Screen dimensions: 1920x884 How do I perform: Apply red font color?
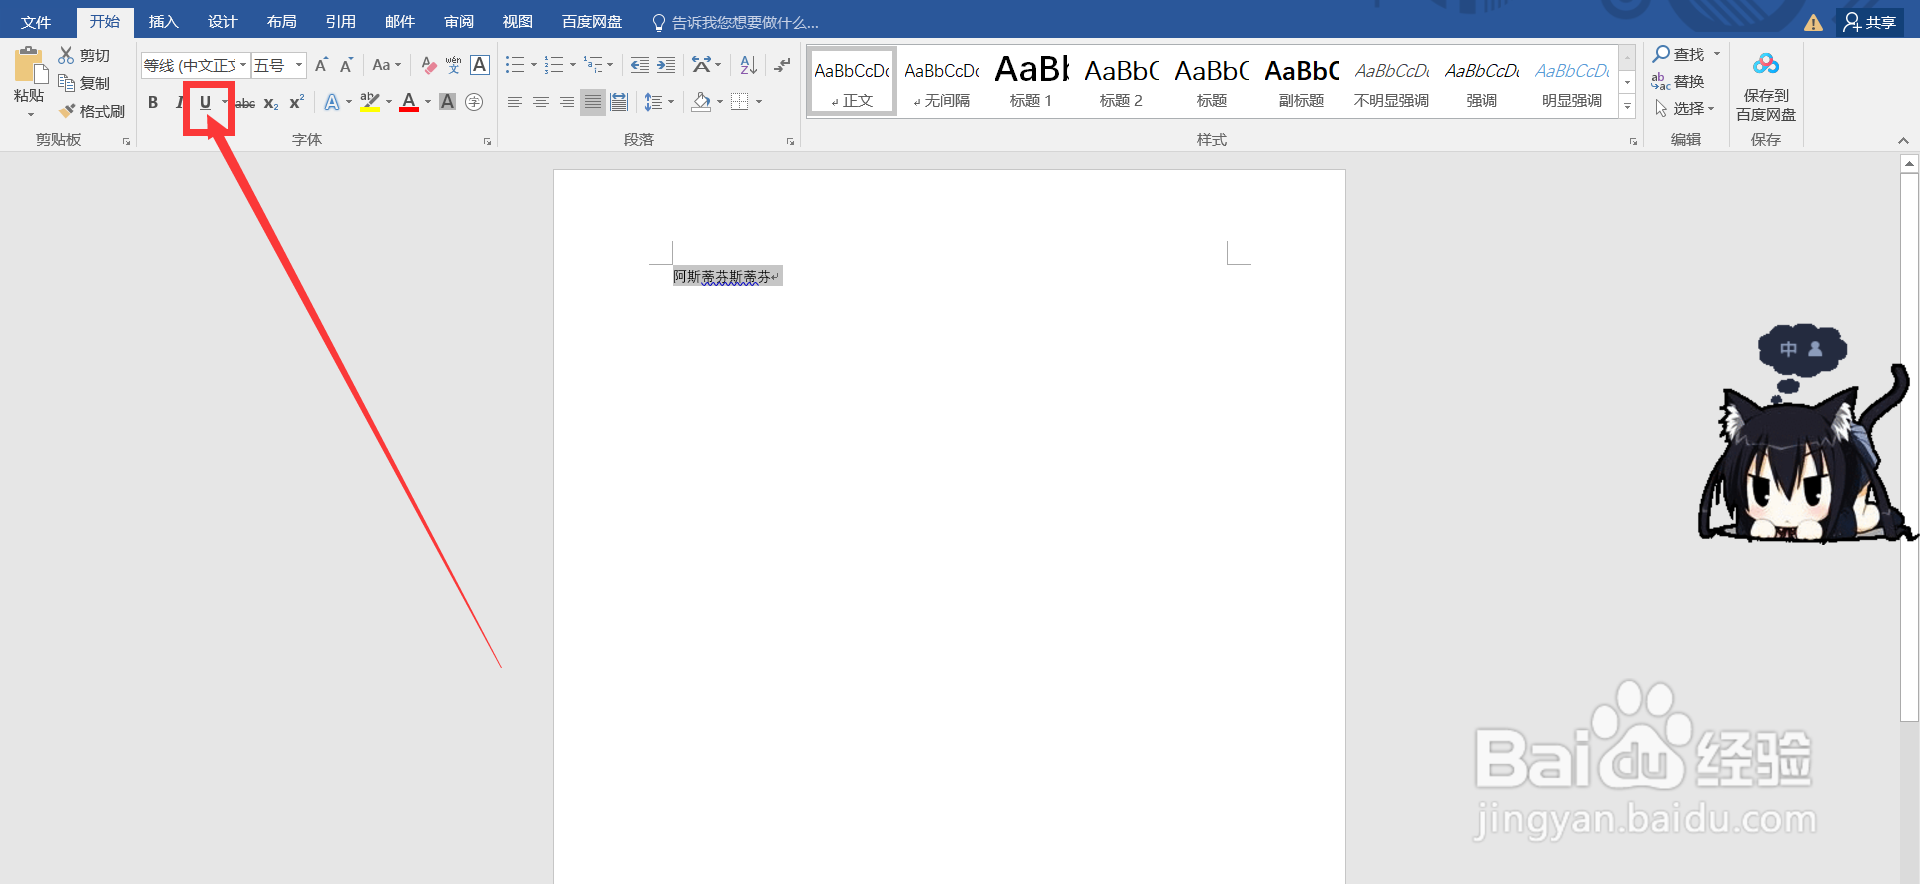point(409,102)
